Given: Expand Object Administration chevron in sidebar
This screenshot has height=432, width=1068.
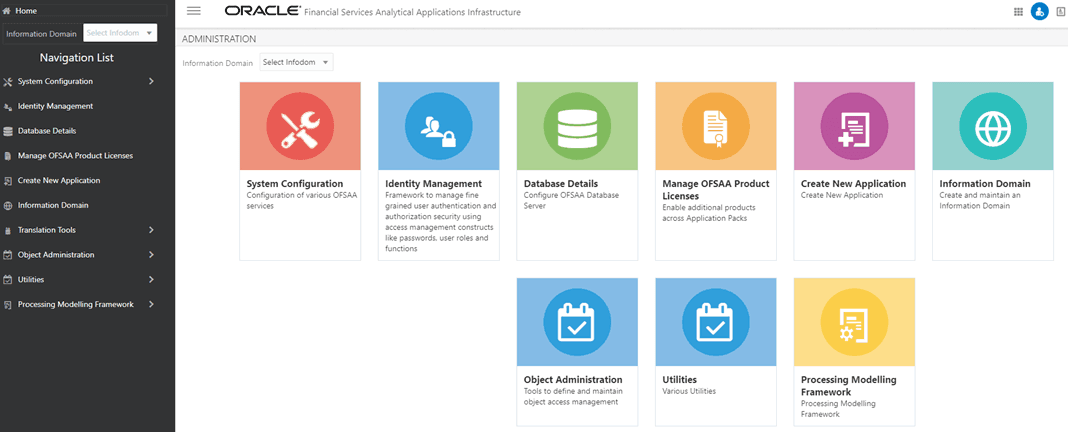Looking at the screenshot, I should click(x=151, y=255).
